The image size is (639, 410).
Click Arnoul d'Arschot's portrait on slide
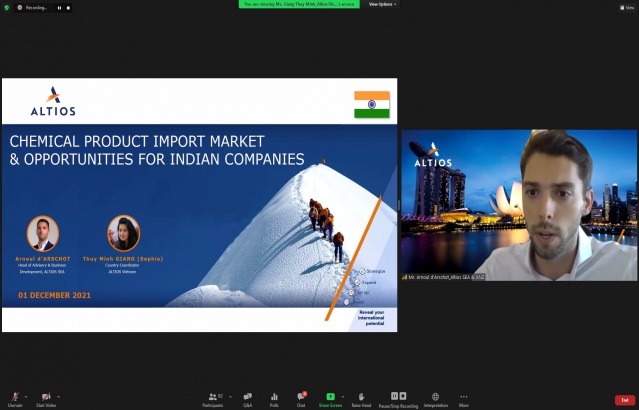click(x=43, y=233)
